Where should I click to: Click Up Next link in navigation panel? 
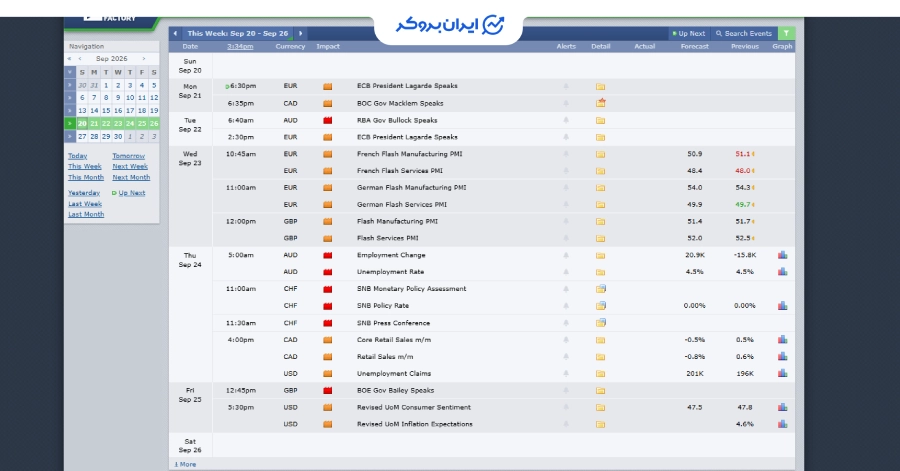click(x=131, y=193)
